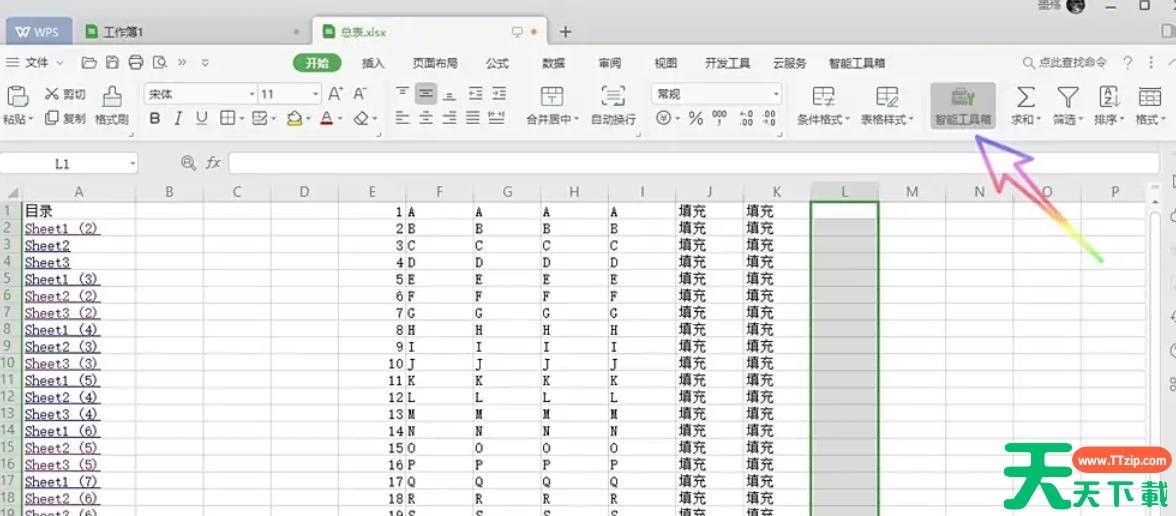
Task: Toggle italic formatting
Action: coord(178,119)
